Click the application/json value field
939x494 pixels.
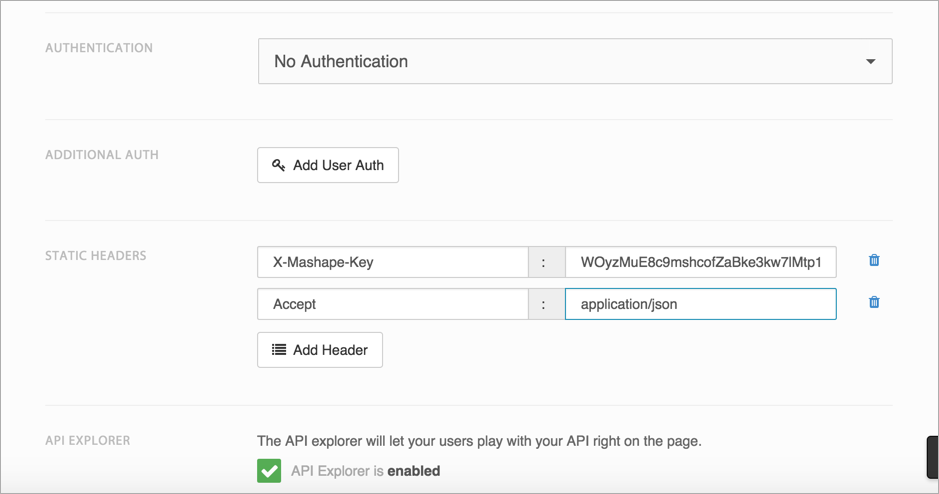tap(700, 304)
